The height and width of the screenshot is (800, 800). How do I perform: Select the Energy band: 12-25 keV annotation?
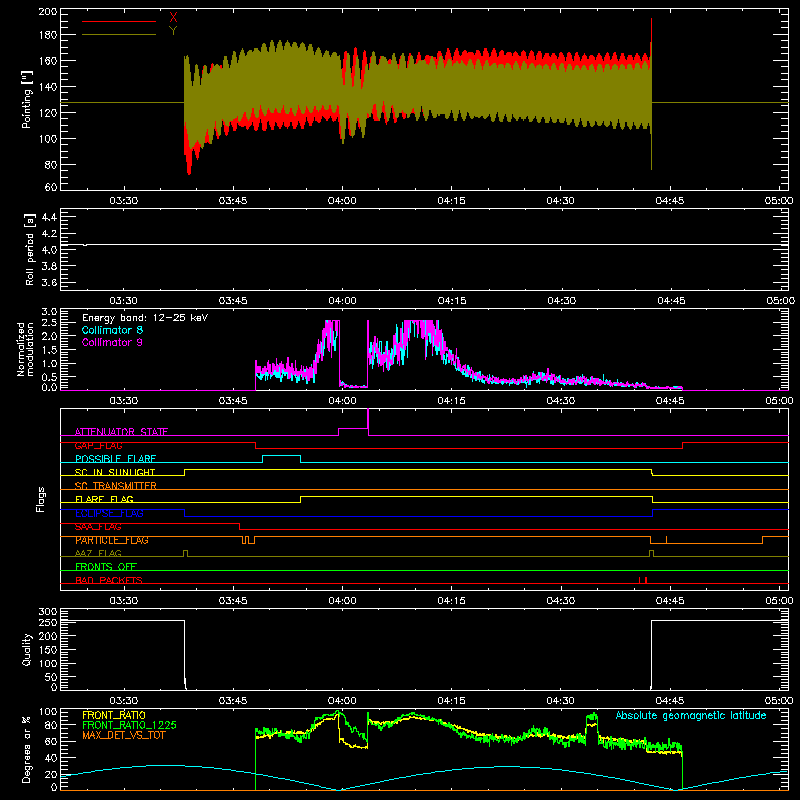[145, 318]
